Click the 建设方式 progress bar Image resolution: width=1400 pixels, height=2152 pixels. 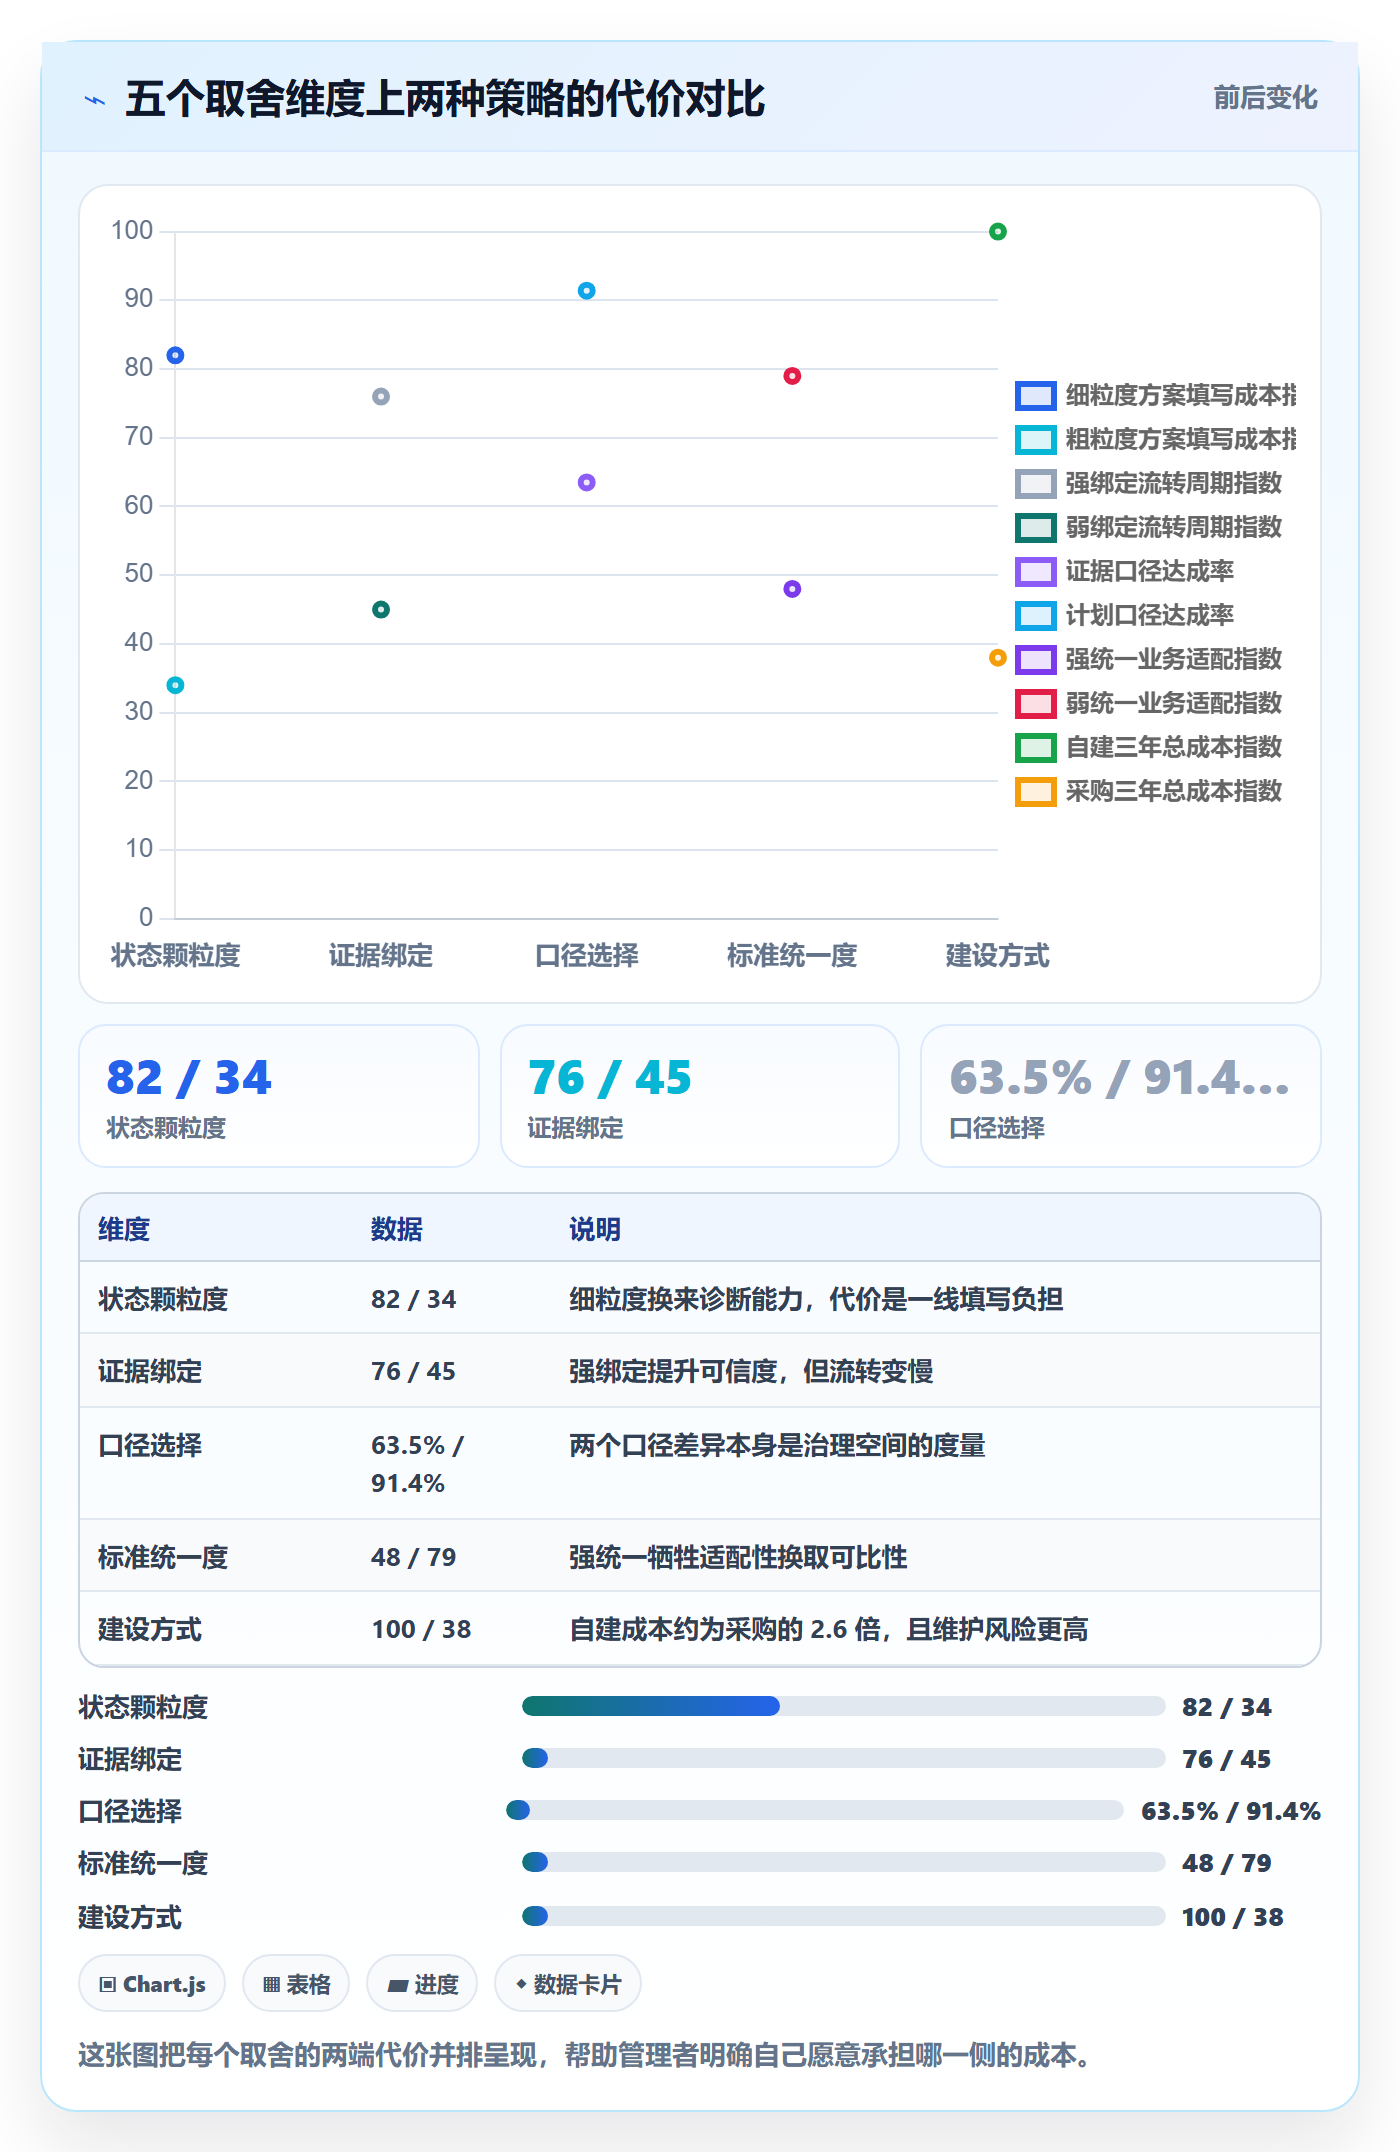click(844, 1916)
